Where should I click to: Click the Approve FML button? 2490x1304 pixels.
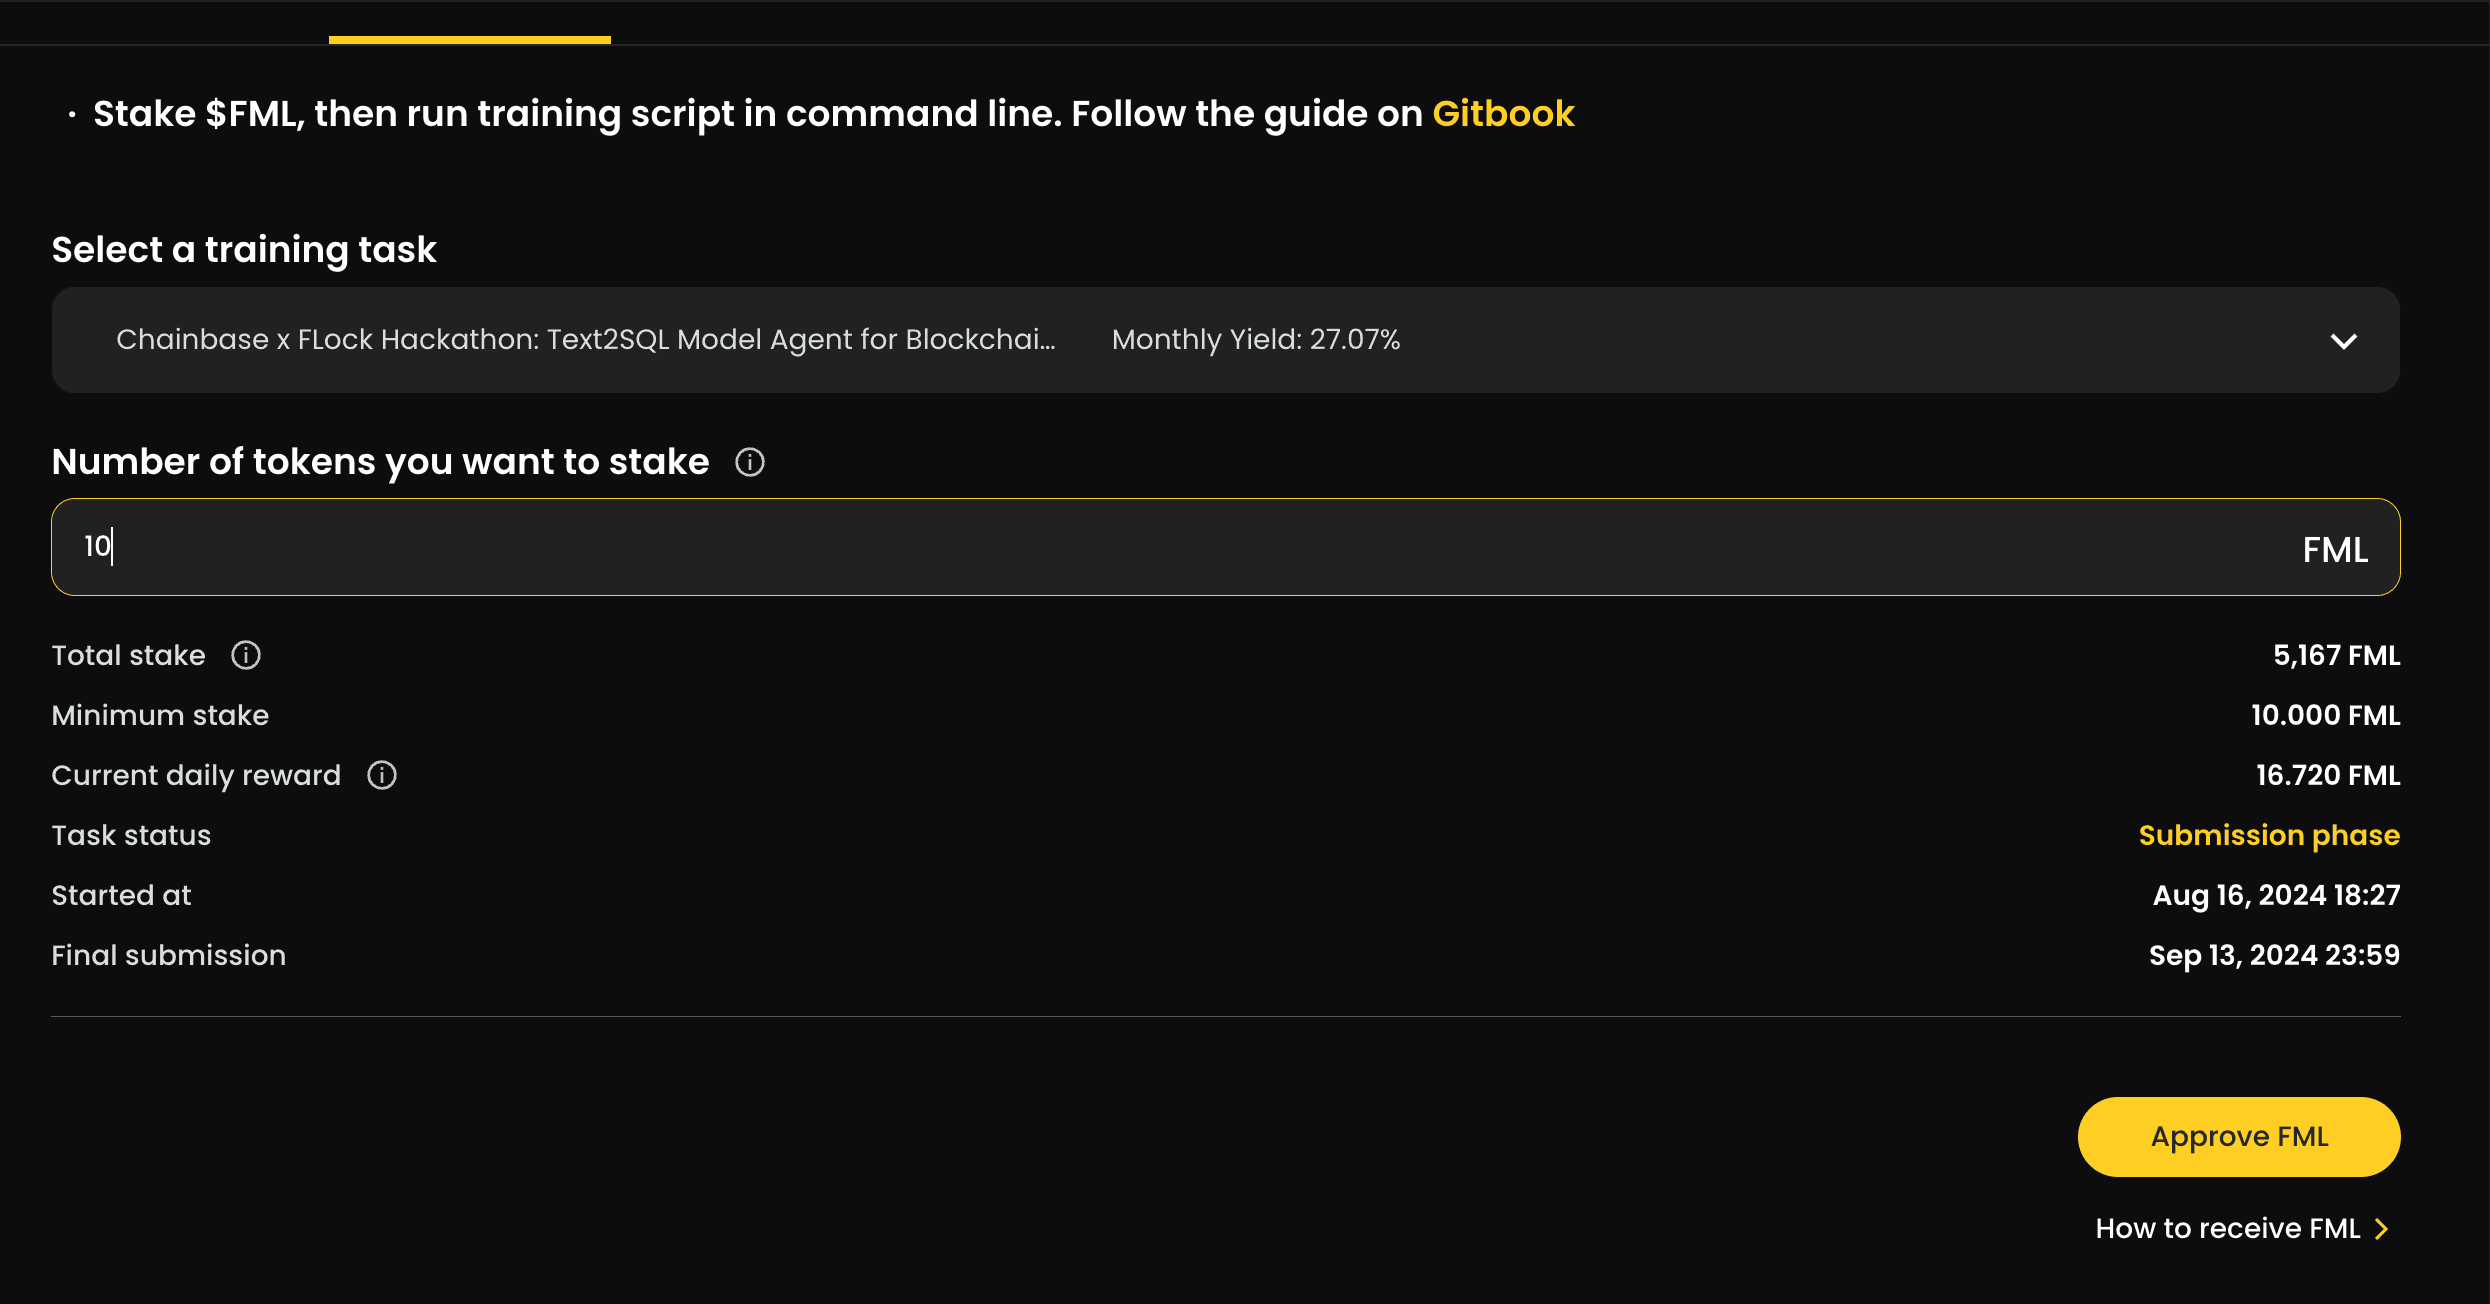[2239, 1137]
